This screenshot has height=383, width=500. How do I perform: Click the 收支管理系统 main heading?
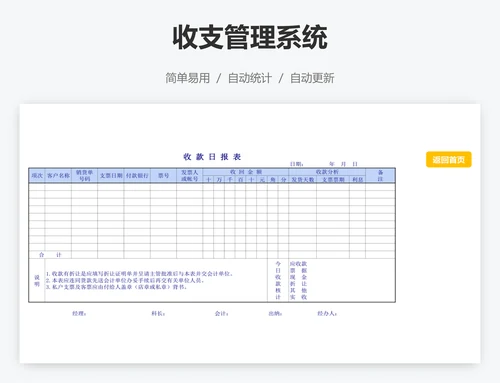(x=250, y=37)
